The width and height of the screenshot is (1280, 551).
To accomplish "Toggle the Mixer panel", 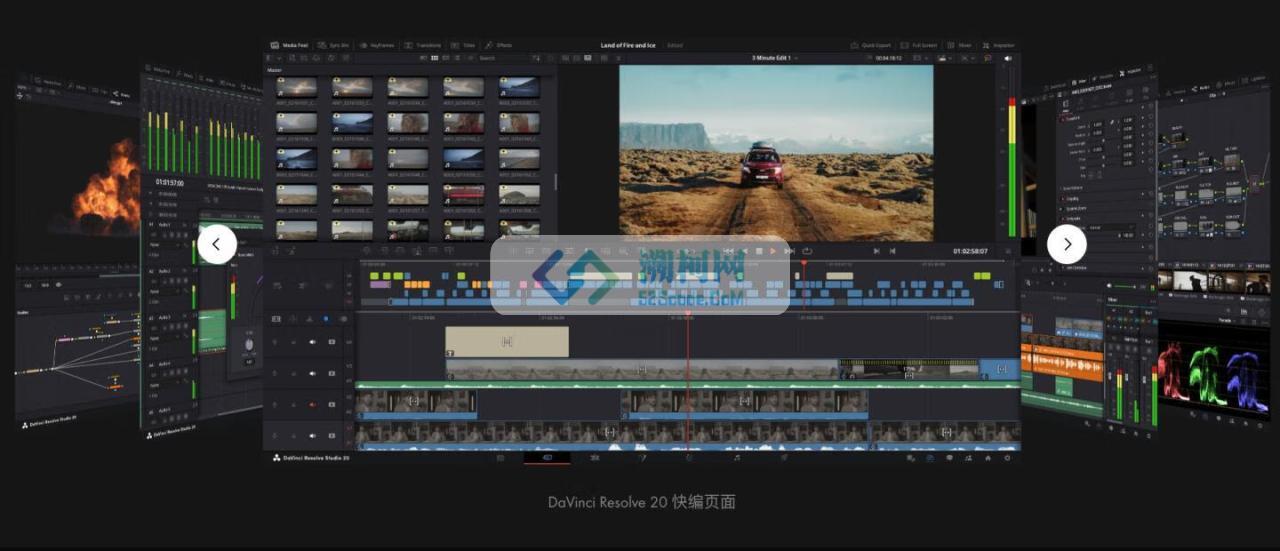I will [x=959, y=45].
